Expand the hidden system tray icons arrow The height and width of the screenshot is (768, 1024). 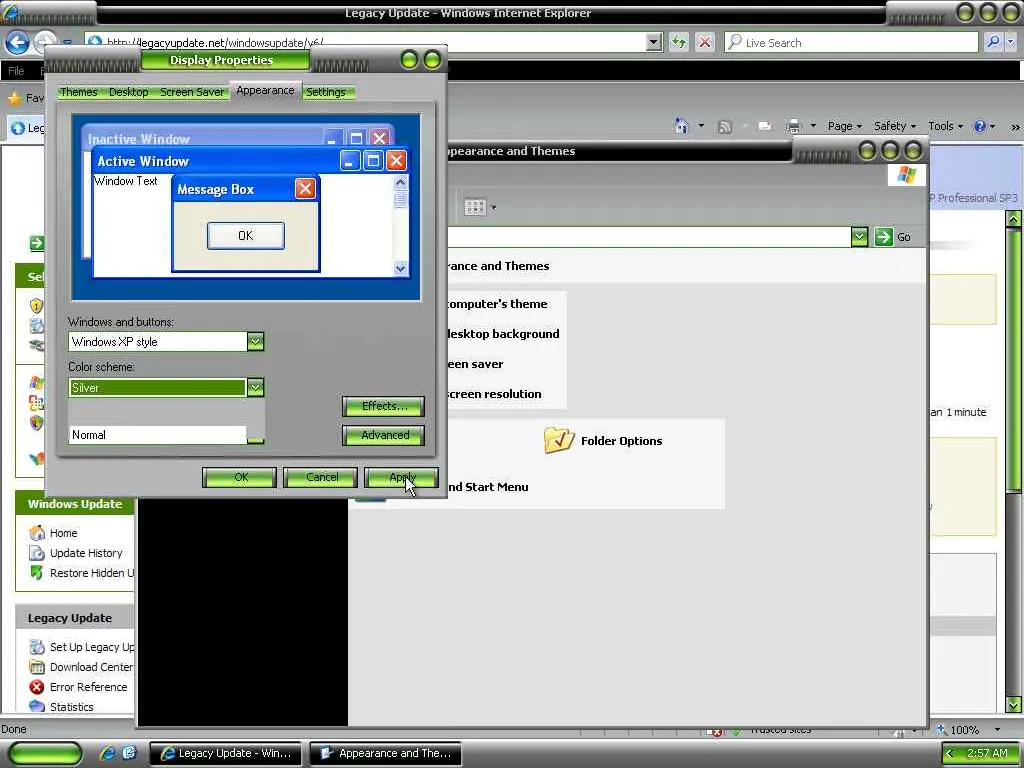click(950, 754)
